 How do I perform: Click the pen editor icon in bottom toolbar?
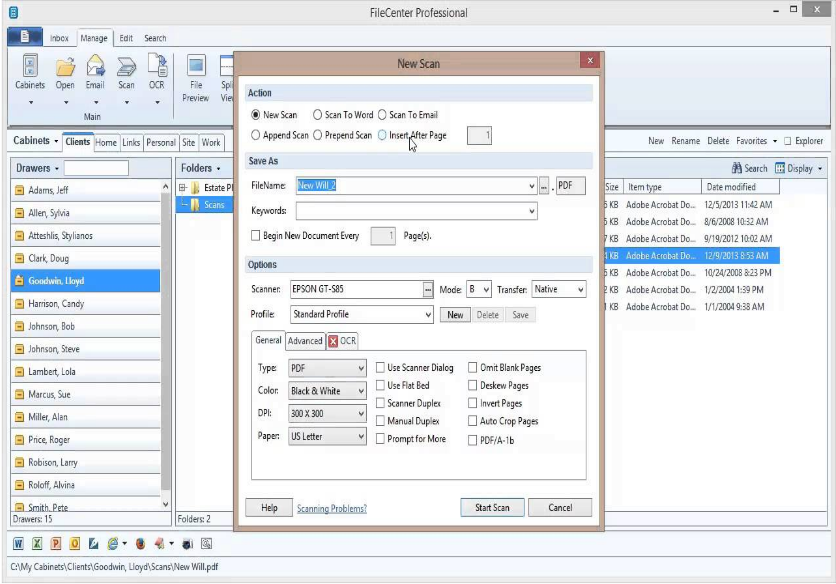tap(93, 543)
